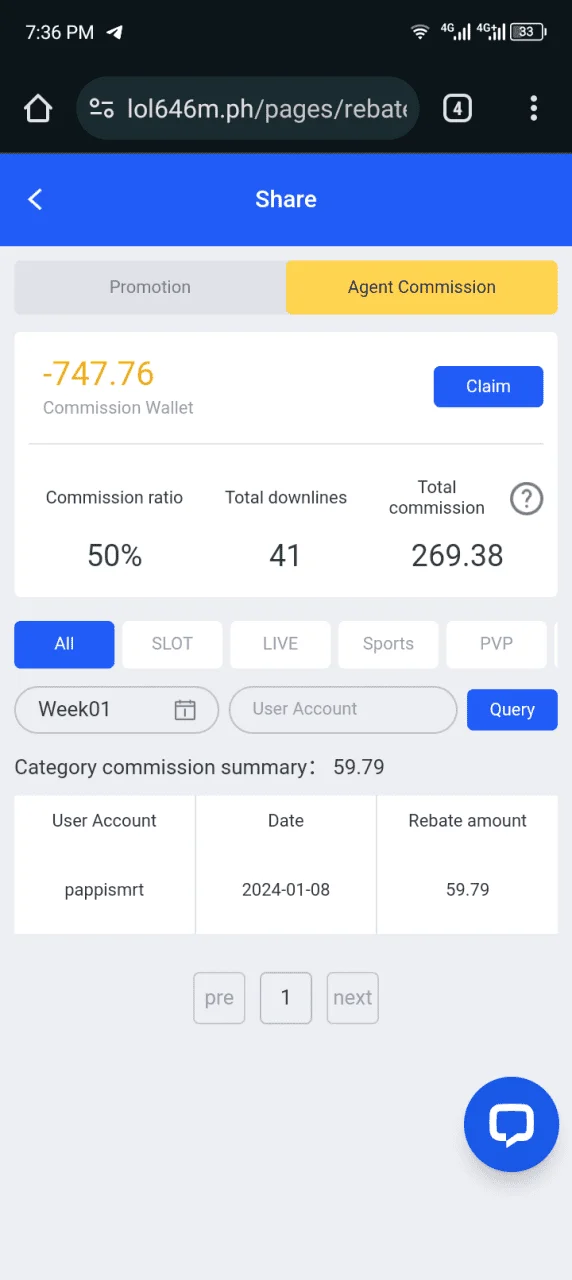Tap the browser home icon

point(38,108)
